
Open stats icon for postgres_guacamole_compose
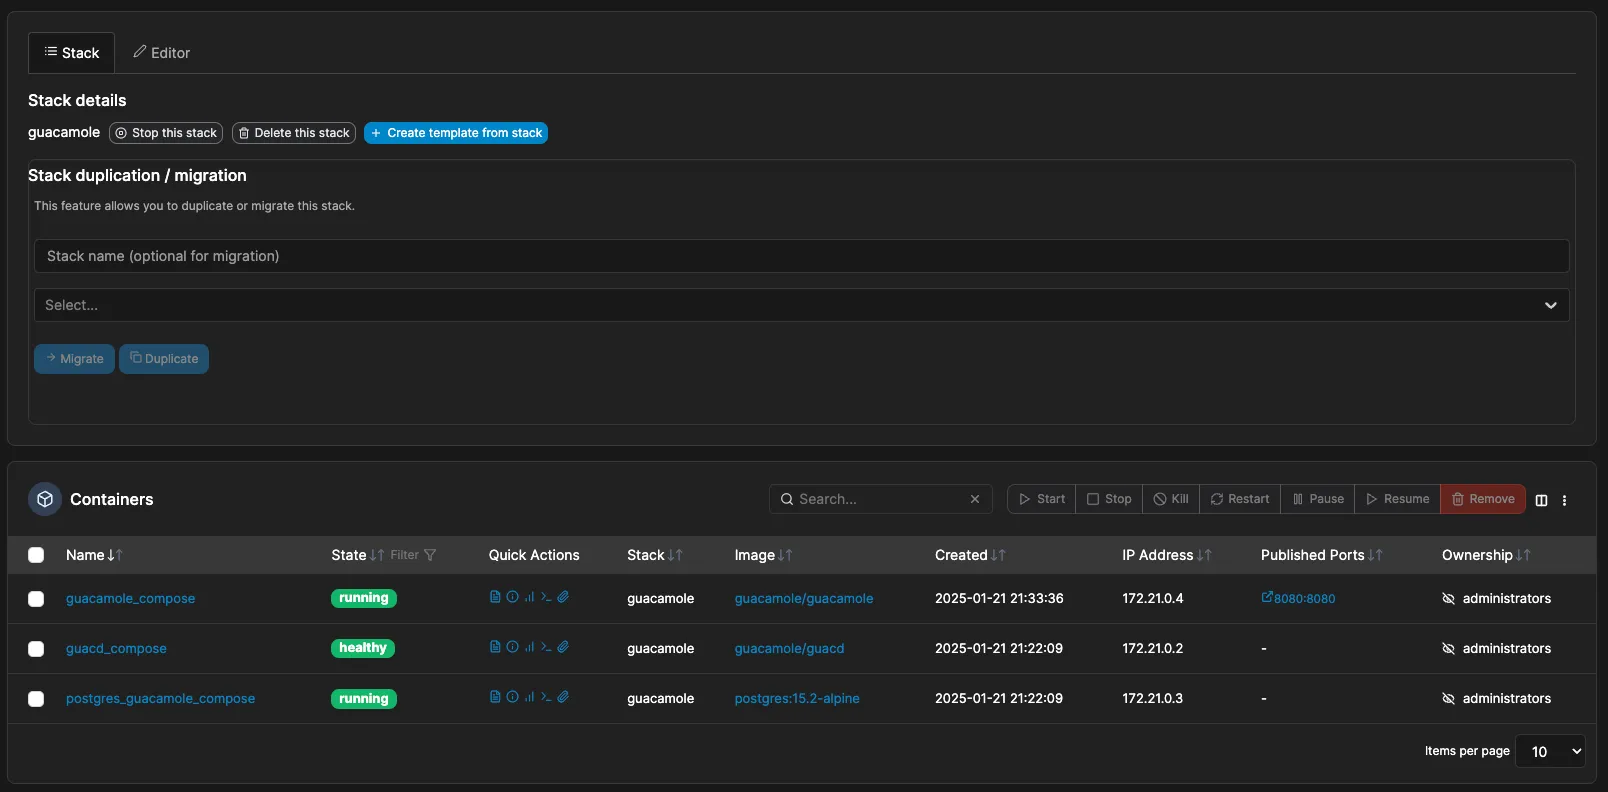point(529,697)
